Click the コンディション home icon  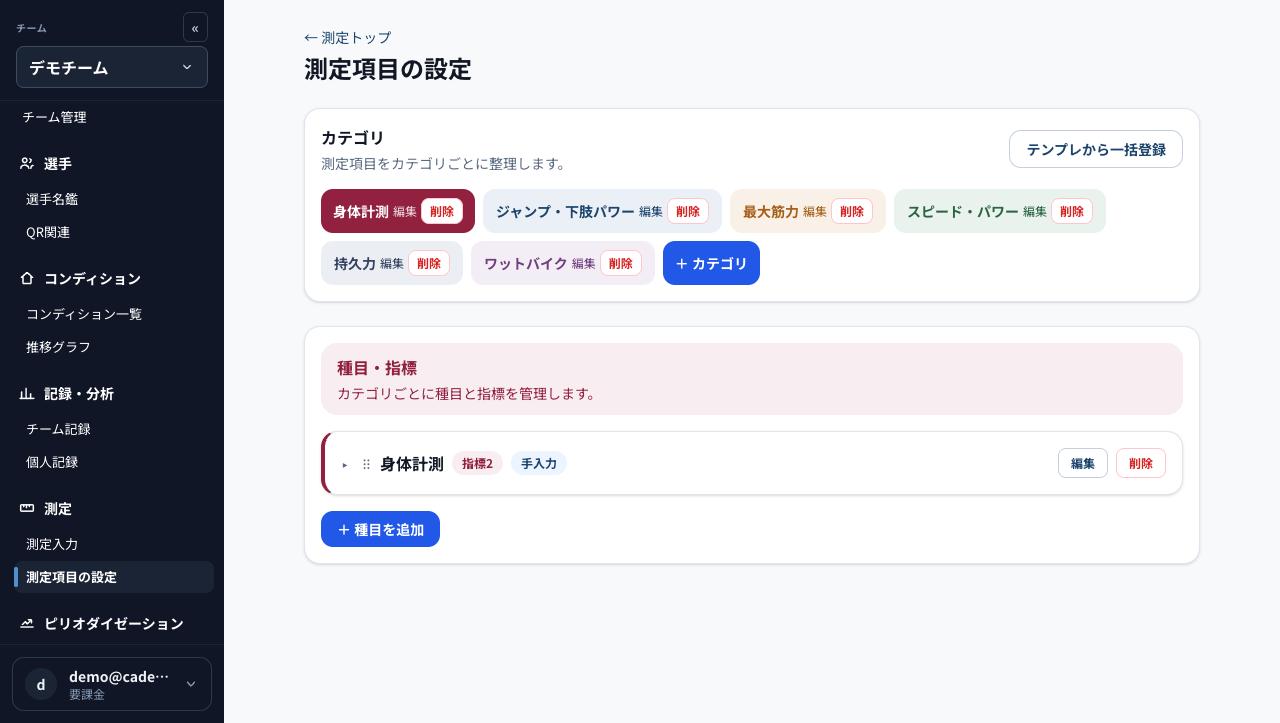(x=27, y=278)
